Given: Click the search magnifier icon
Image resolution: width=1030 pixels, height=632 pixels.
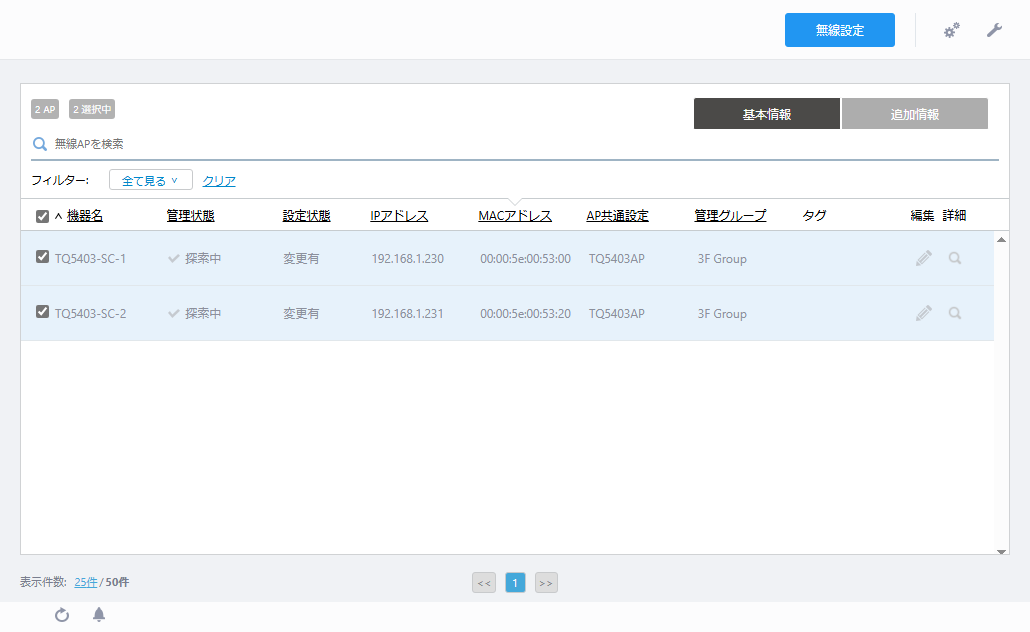Looking at the screenshot, I should pyautogui.click(x=40, y=144).
